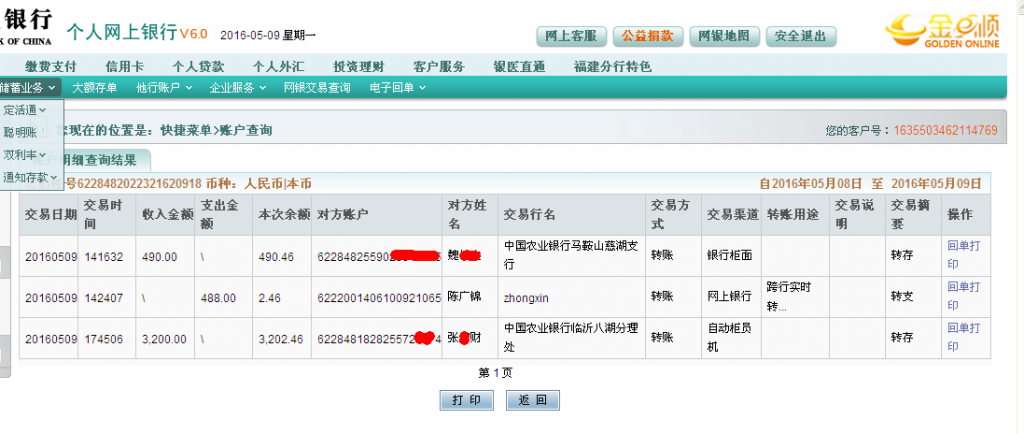1024x434 pixels.
Task: Click 回单打印 for the 142407 transaction
Action: click(x=963, y=296)
